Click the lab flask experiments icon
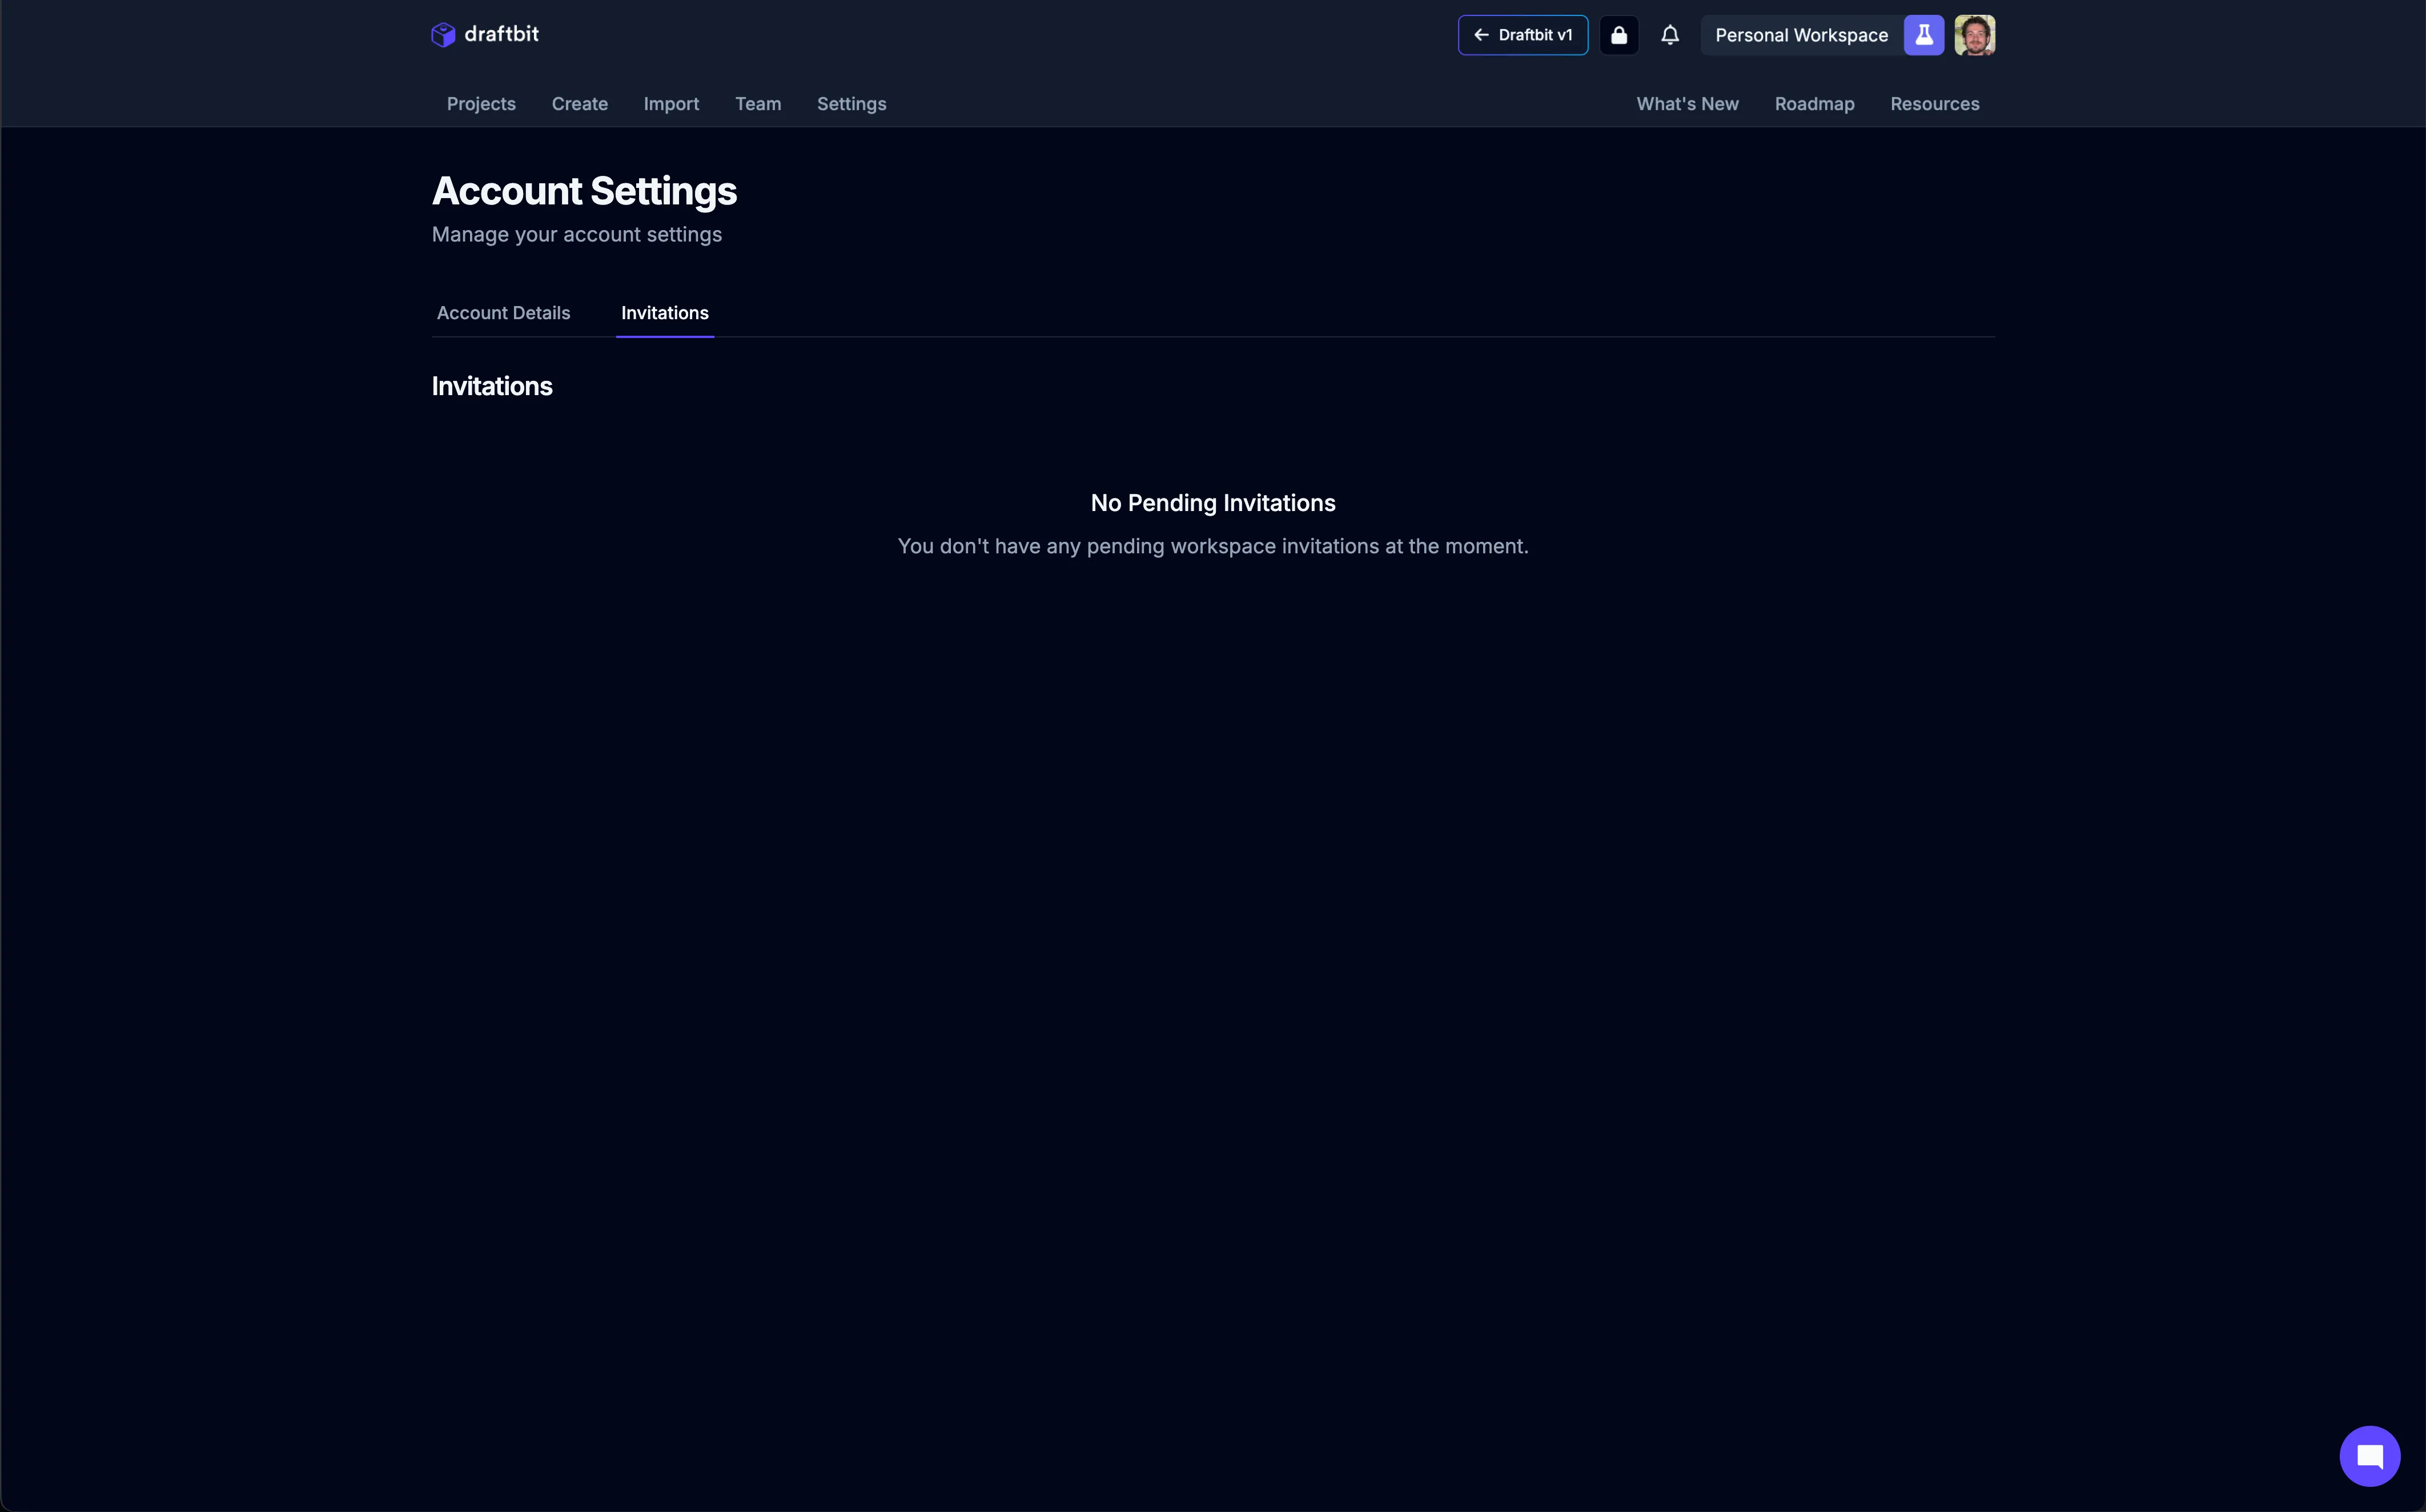The image size is (2426, 1512). 1924,34
